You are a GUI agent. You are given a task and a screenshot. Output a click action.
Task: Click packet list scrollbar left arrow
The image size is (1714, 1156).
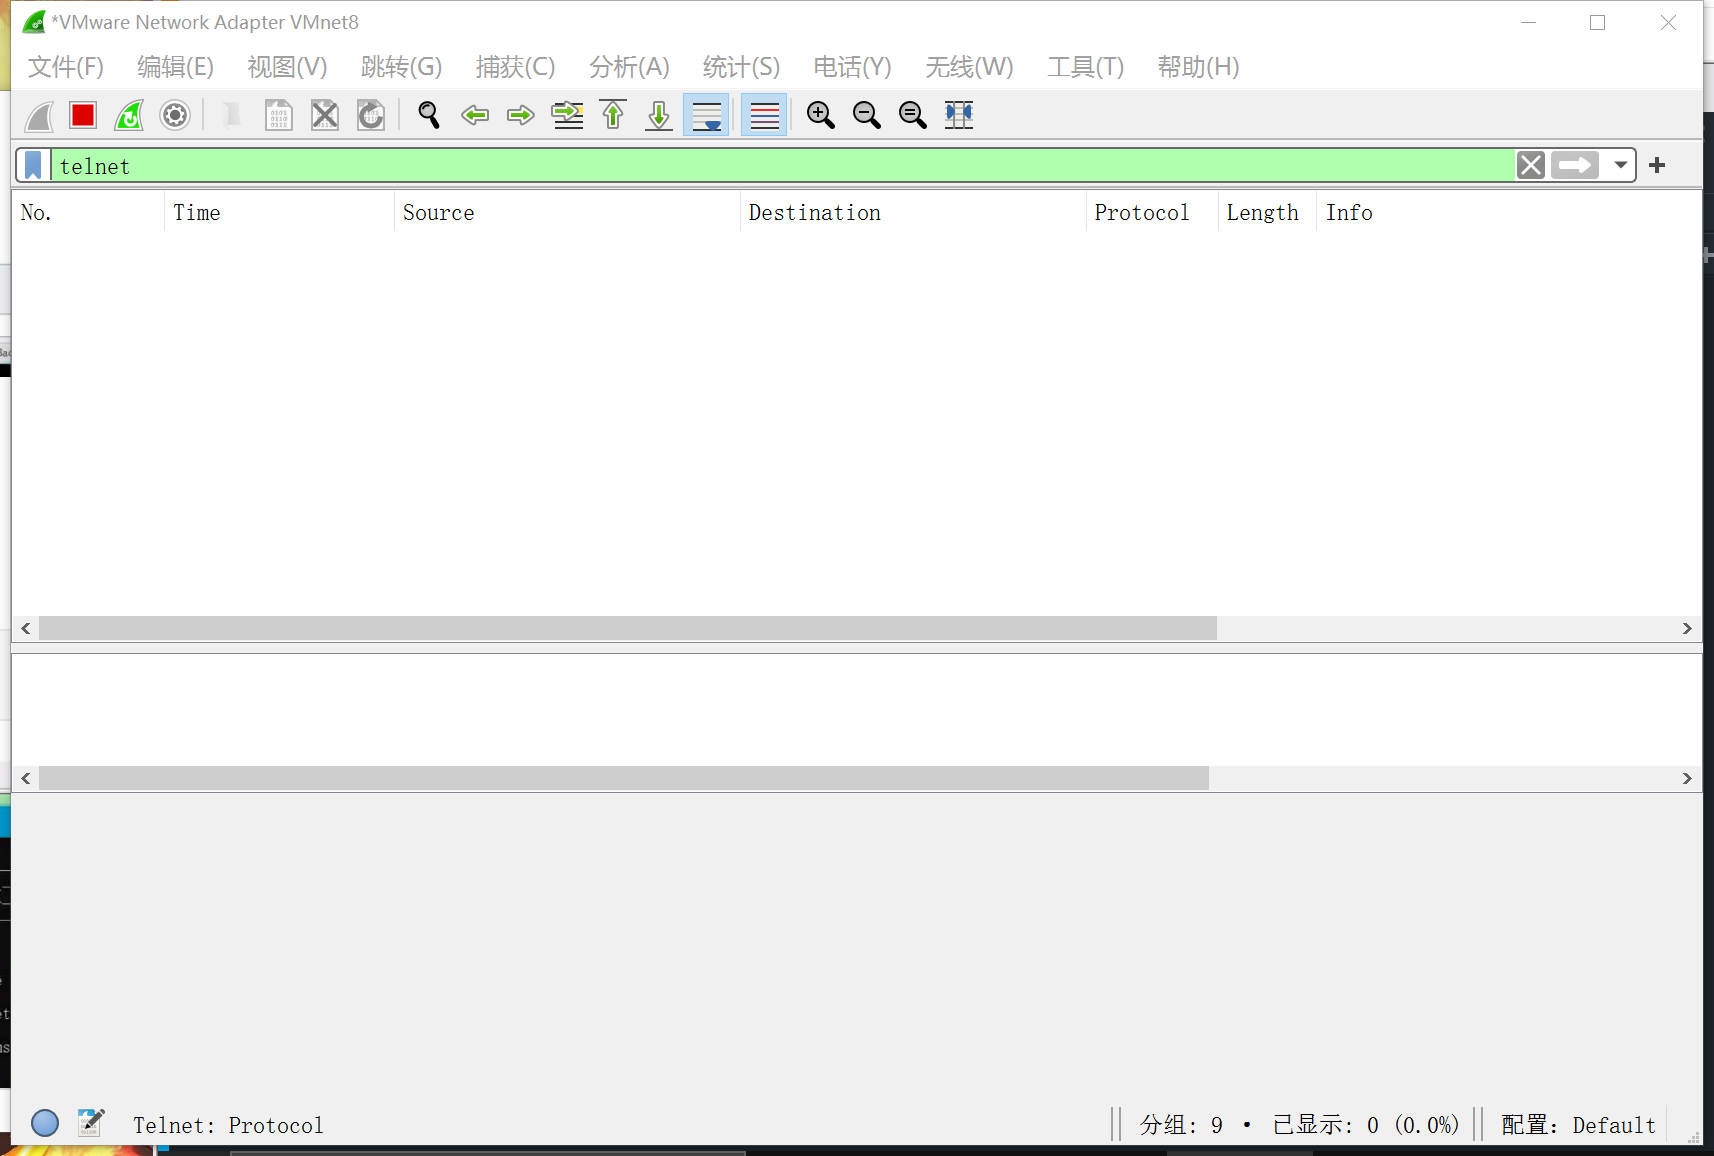[26, 628]
